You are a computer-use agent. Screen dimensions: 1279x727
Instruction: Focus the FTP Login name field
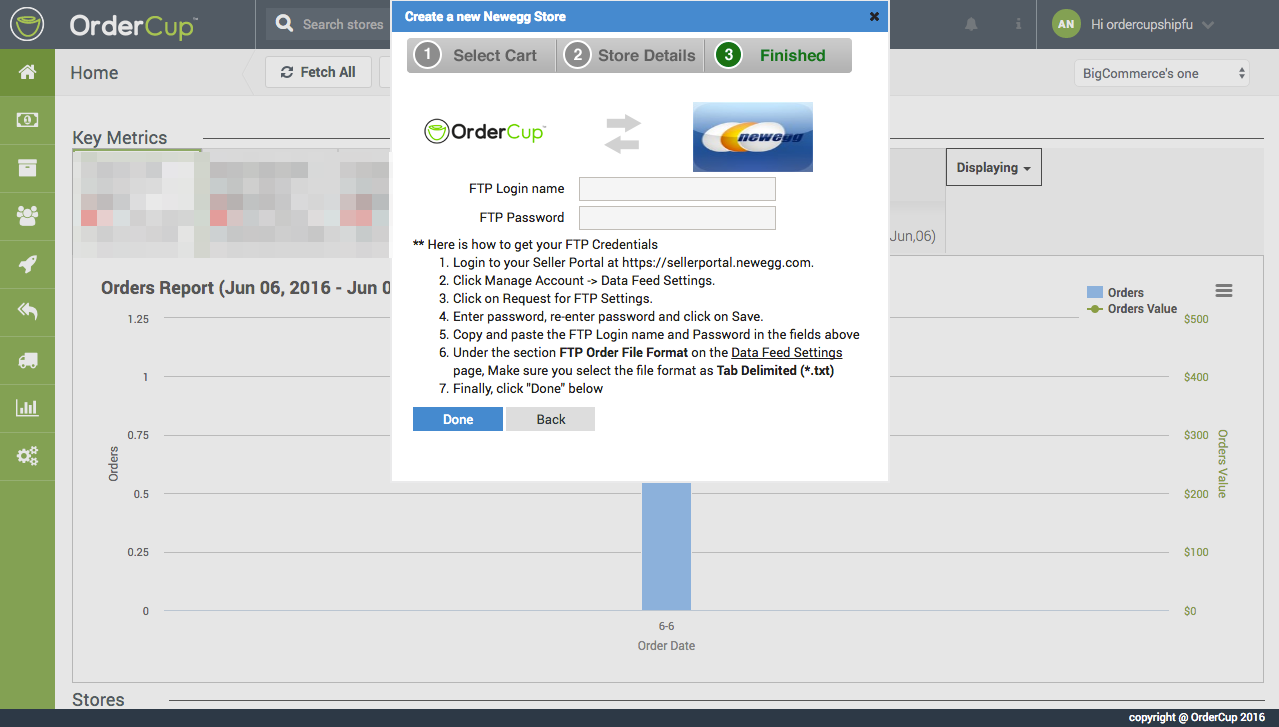[x=677, y=189]
